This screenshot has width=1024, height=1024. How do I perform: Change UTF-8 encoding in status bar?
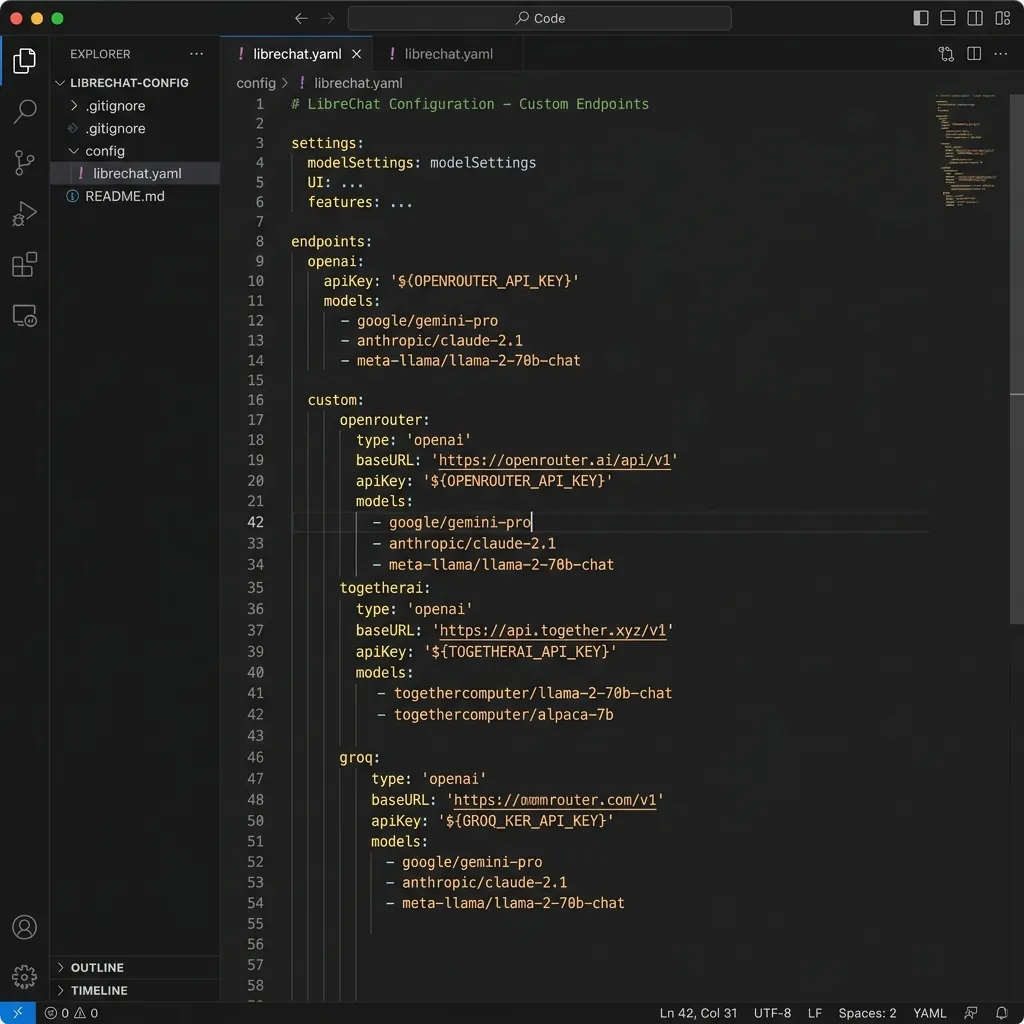(x=772, y=1013)
